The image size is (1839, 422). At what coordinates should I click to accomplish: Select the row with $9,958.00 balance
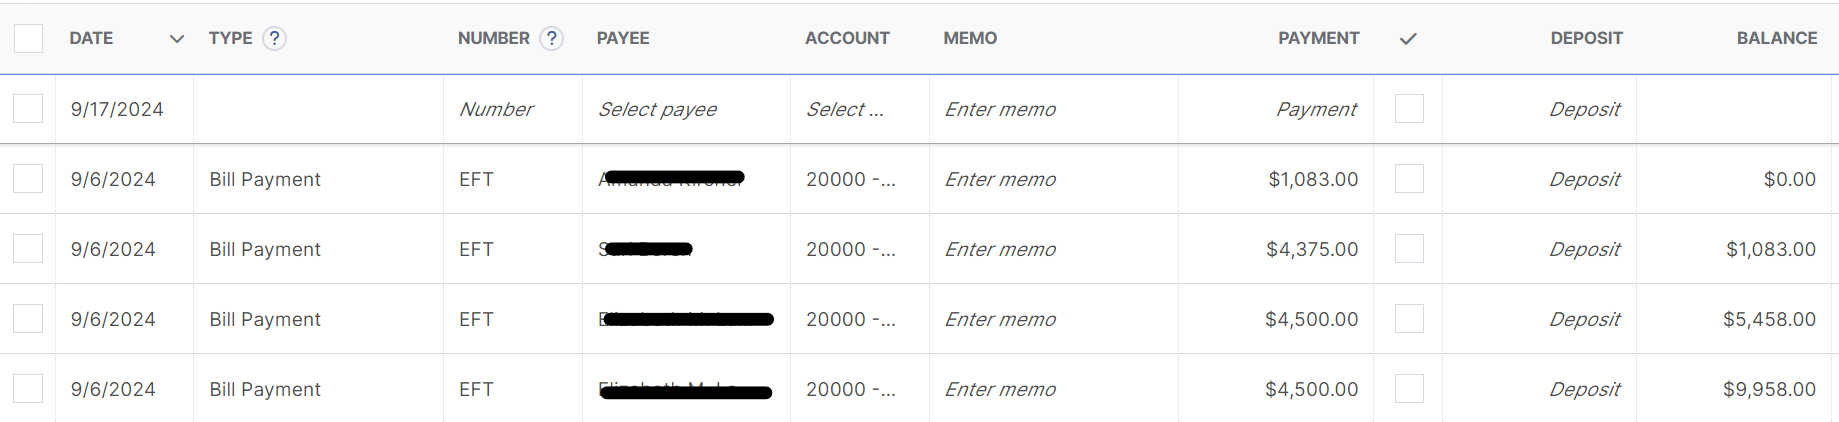(28, 389)
